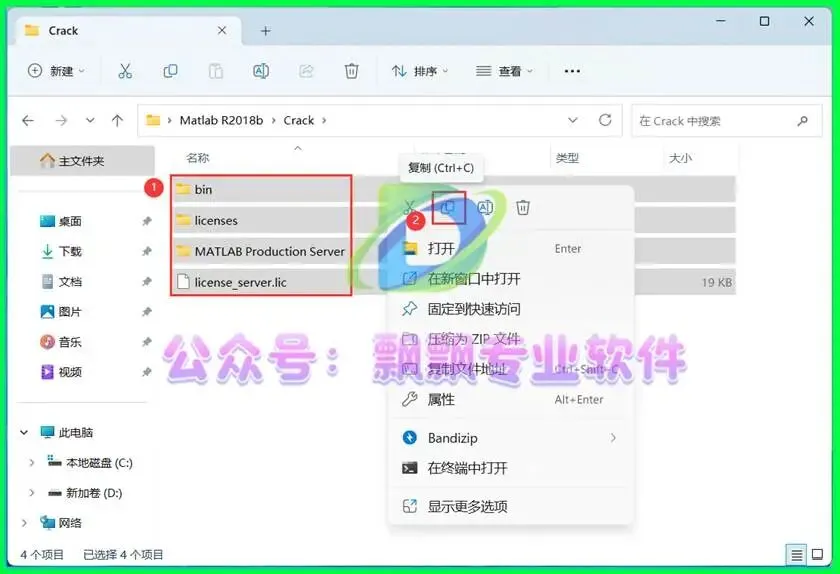Go back with the left arrow
This screenshot has width=840, height=574.
(28, 121)
